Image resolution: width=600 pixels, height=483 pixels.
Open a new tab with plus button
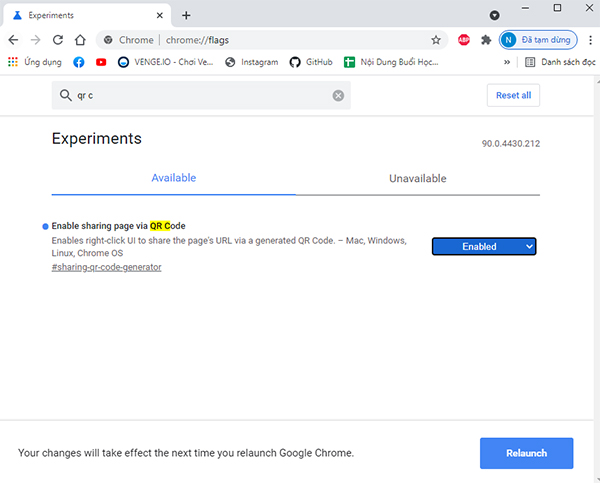point(186,15)
